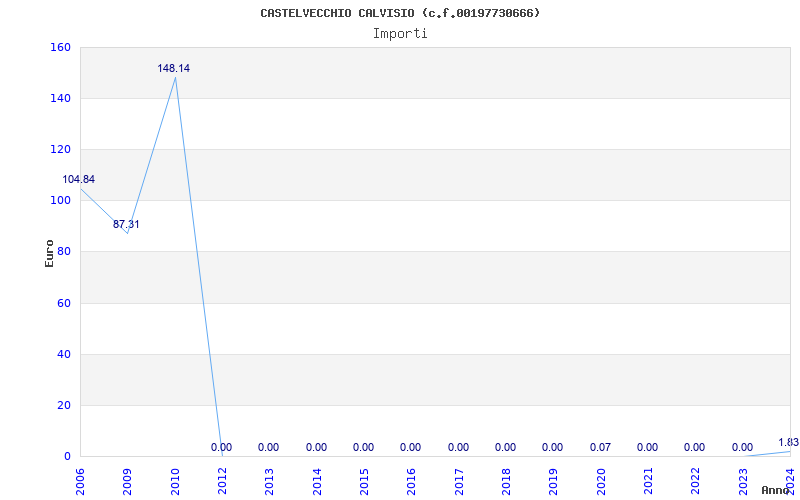This screenshot has height=500, width=800.
Task: Click the 0 y-axis tick
Action: [67, 456]
